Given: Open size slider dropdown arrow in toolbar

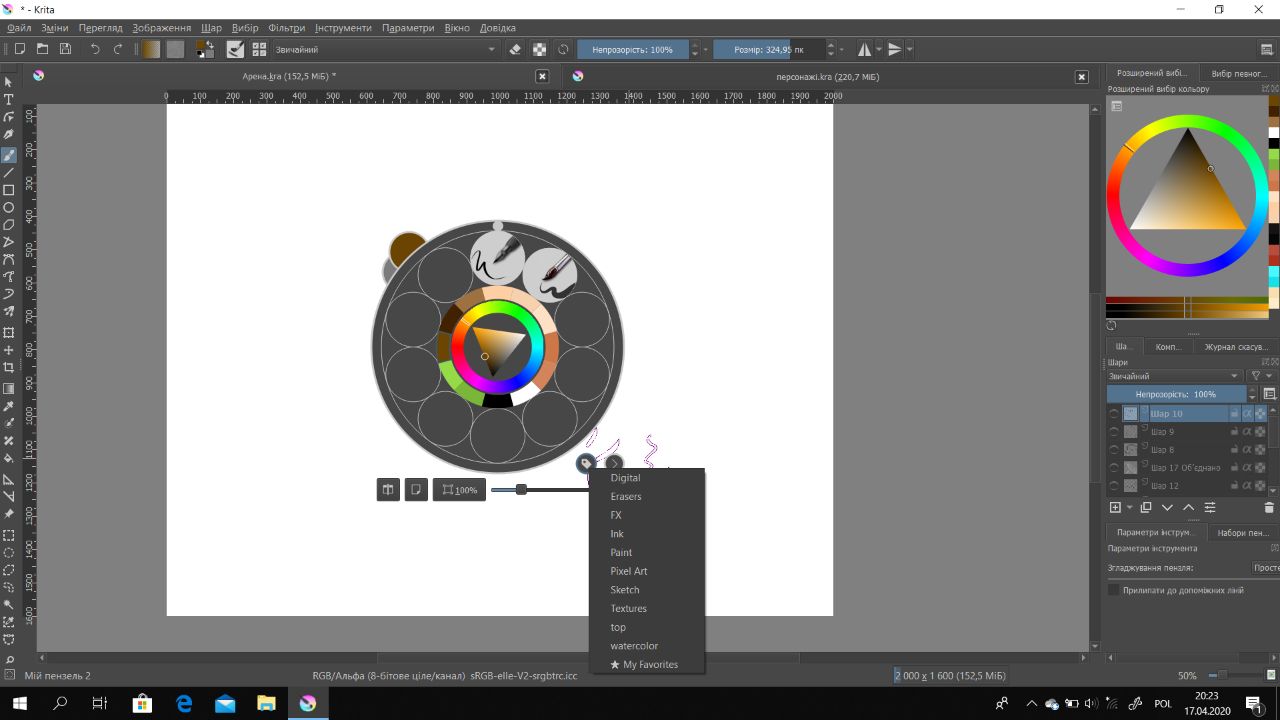Looking at the screenshot, I should pos(843,49).
